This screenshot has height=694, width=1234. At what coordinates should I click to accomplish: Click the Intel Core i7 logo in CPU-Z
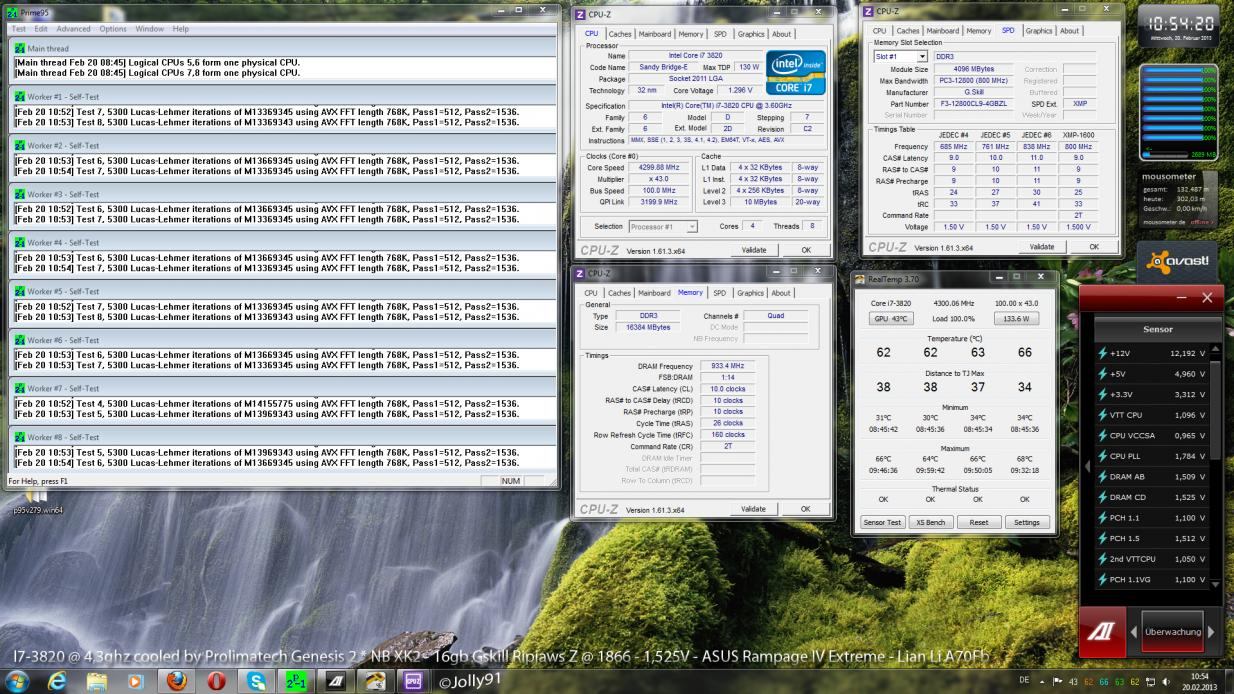(x=795, y=72)
